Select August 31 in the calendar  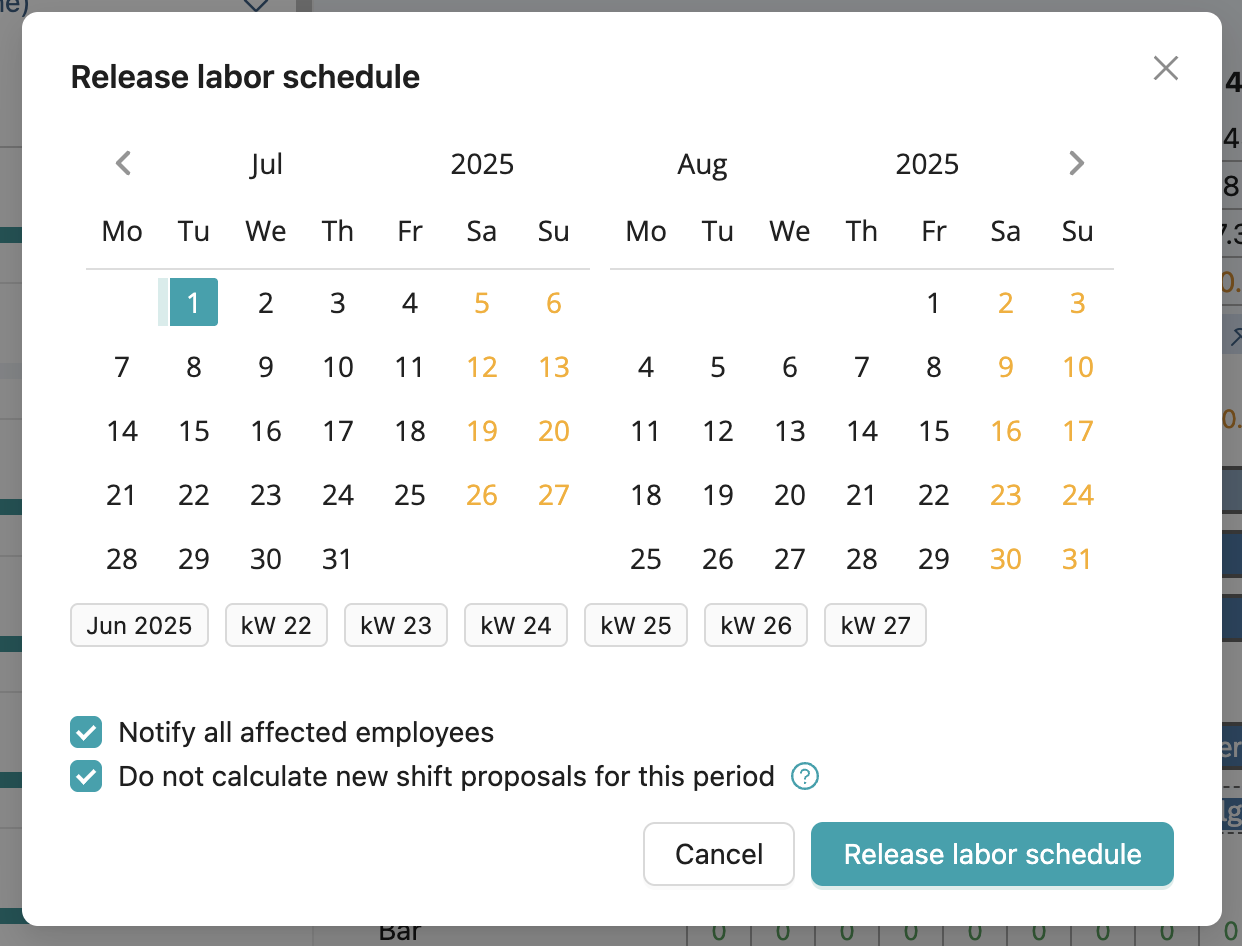pyautogui.click(x=1077, y=559)
